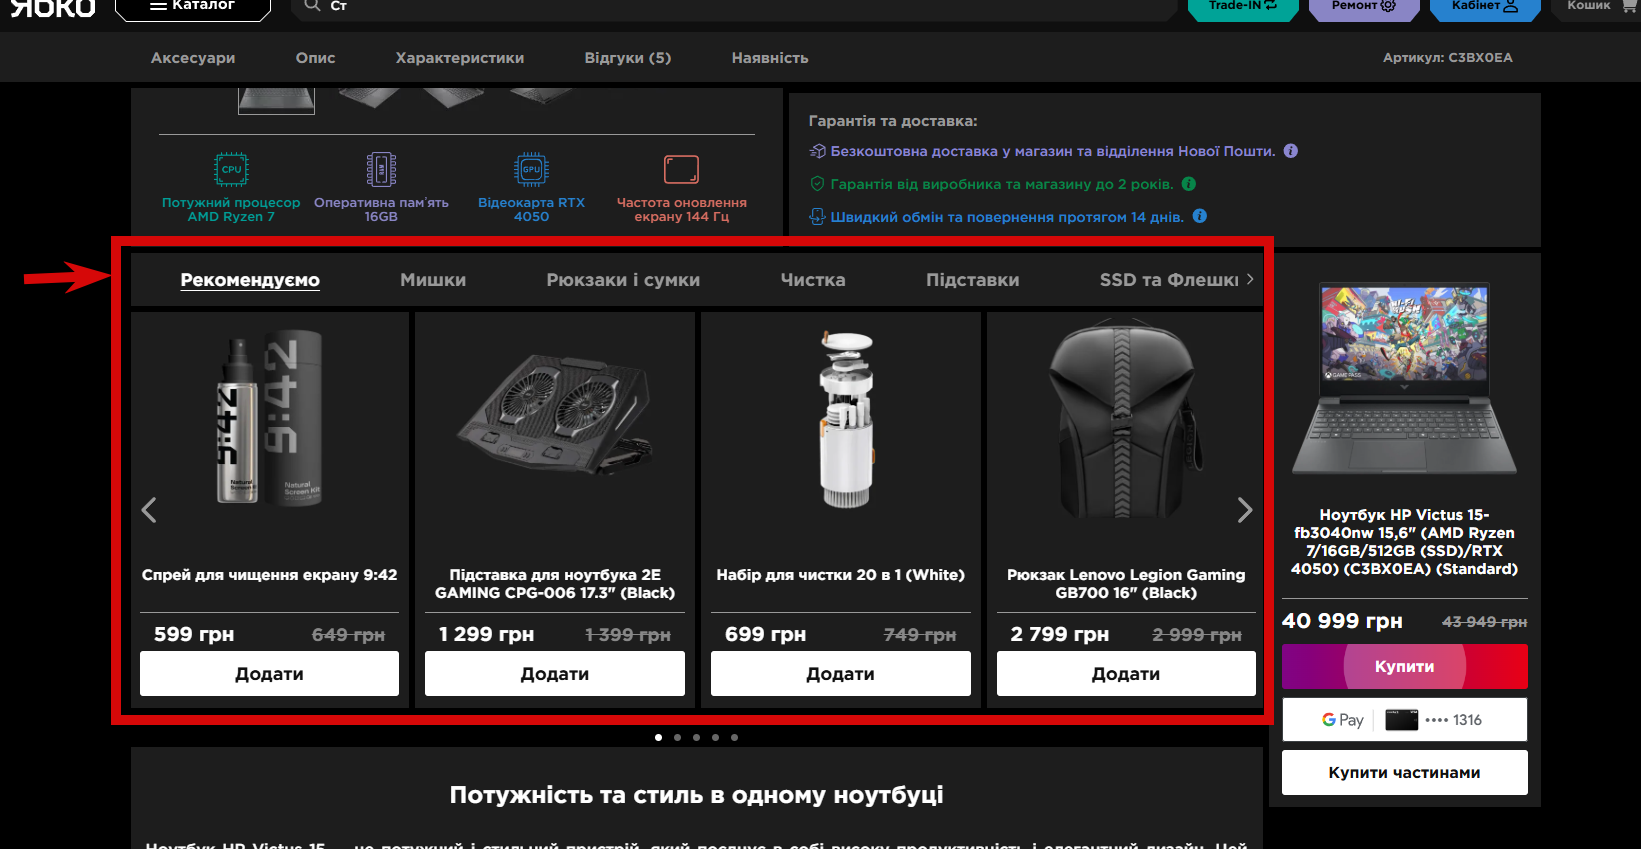Open Спрей для чищення екрану 9:42 title
The image size is (1641, 849).
(270, 575)
